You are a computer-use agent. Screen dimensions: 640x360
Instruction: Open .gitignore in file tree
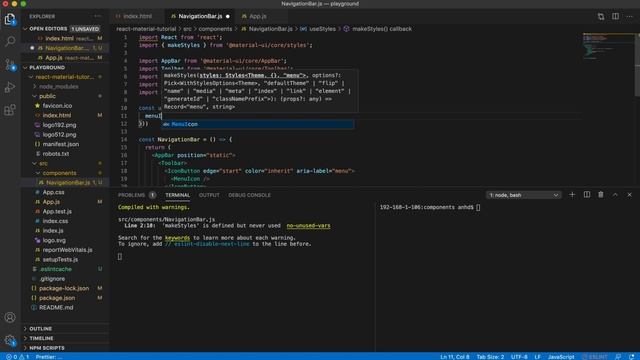point(52,279)
